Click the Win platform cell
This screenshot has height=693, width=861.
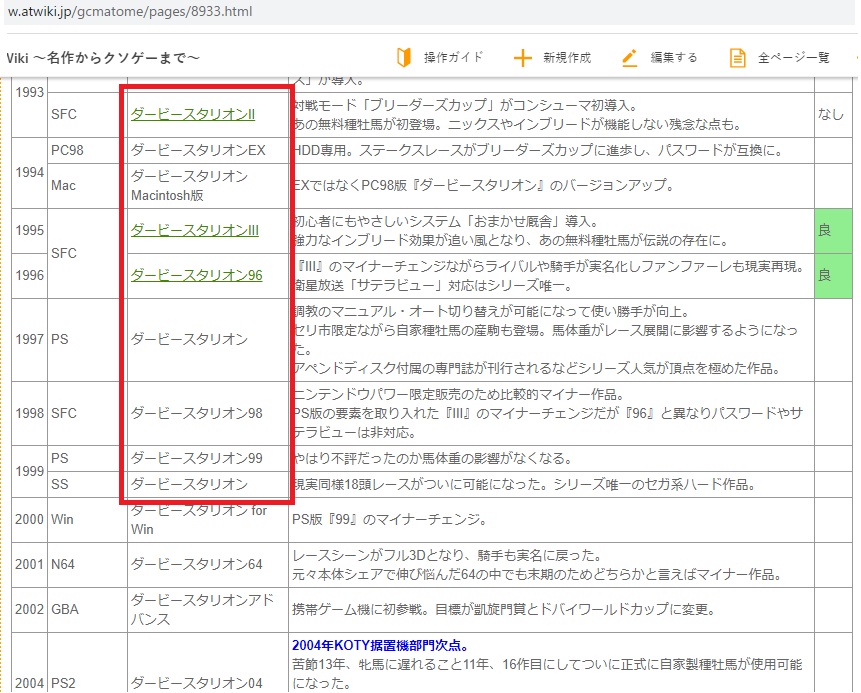click(87, 519)
